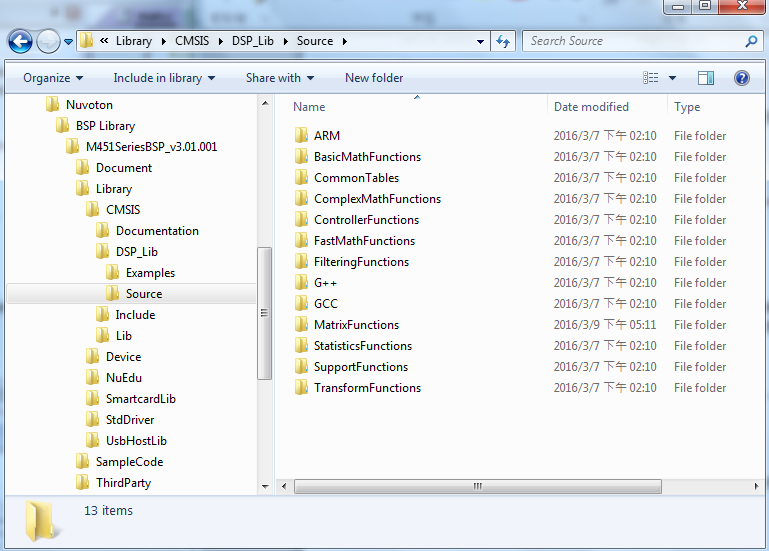
Task: Select Documentation folder in the tree
Action: click(157, 231)
